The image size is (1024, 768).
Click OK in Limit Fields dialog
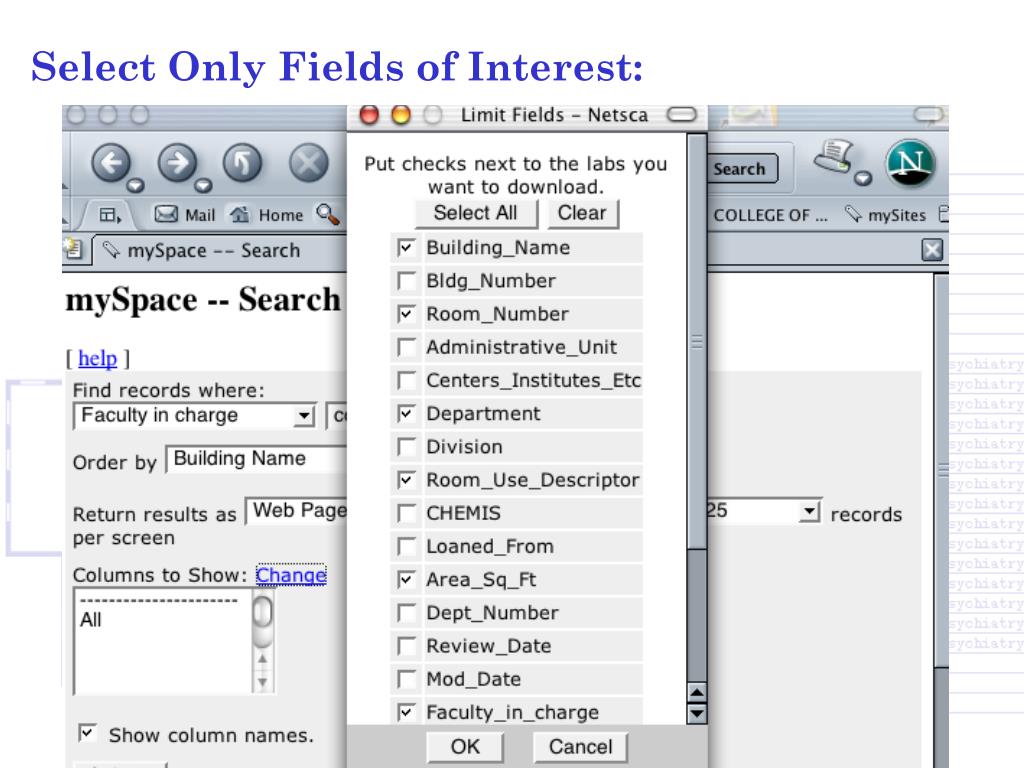tap(465, 746)
